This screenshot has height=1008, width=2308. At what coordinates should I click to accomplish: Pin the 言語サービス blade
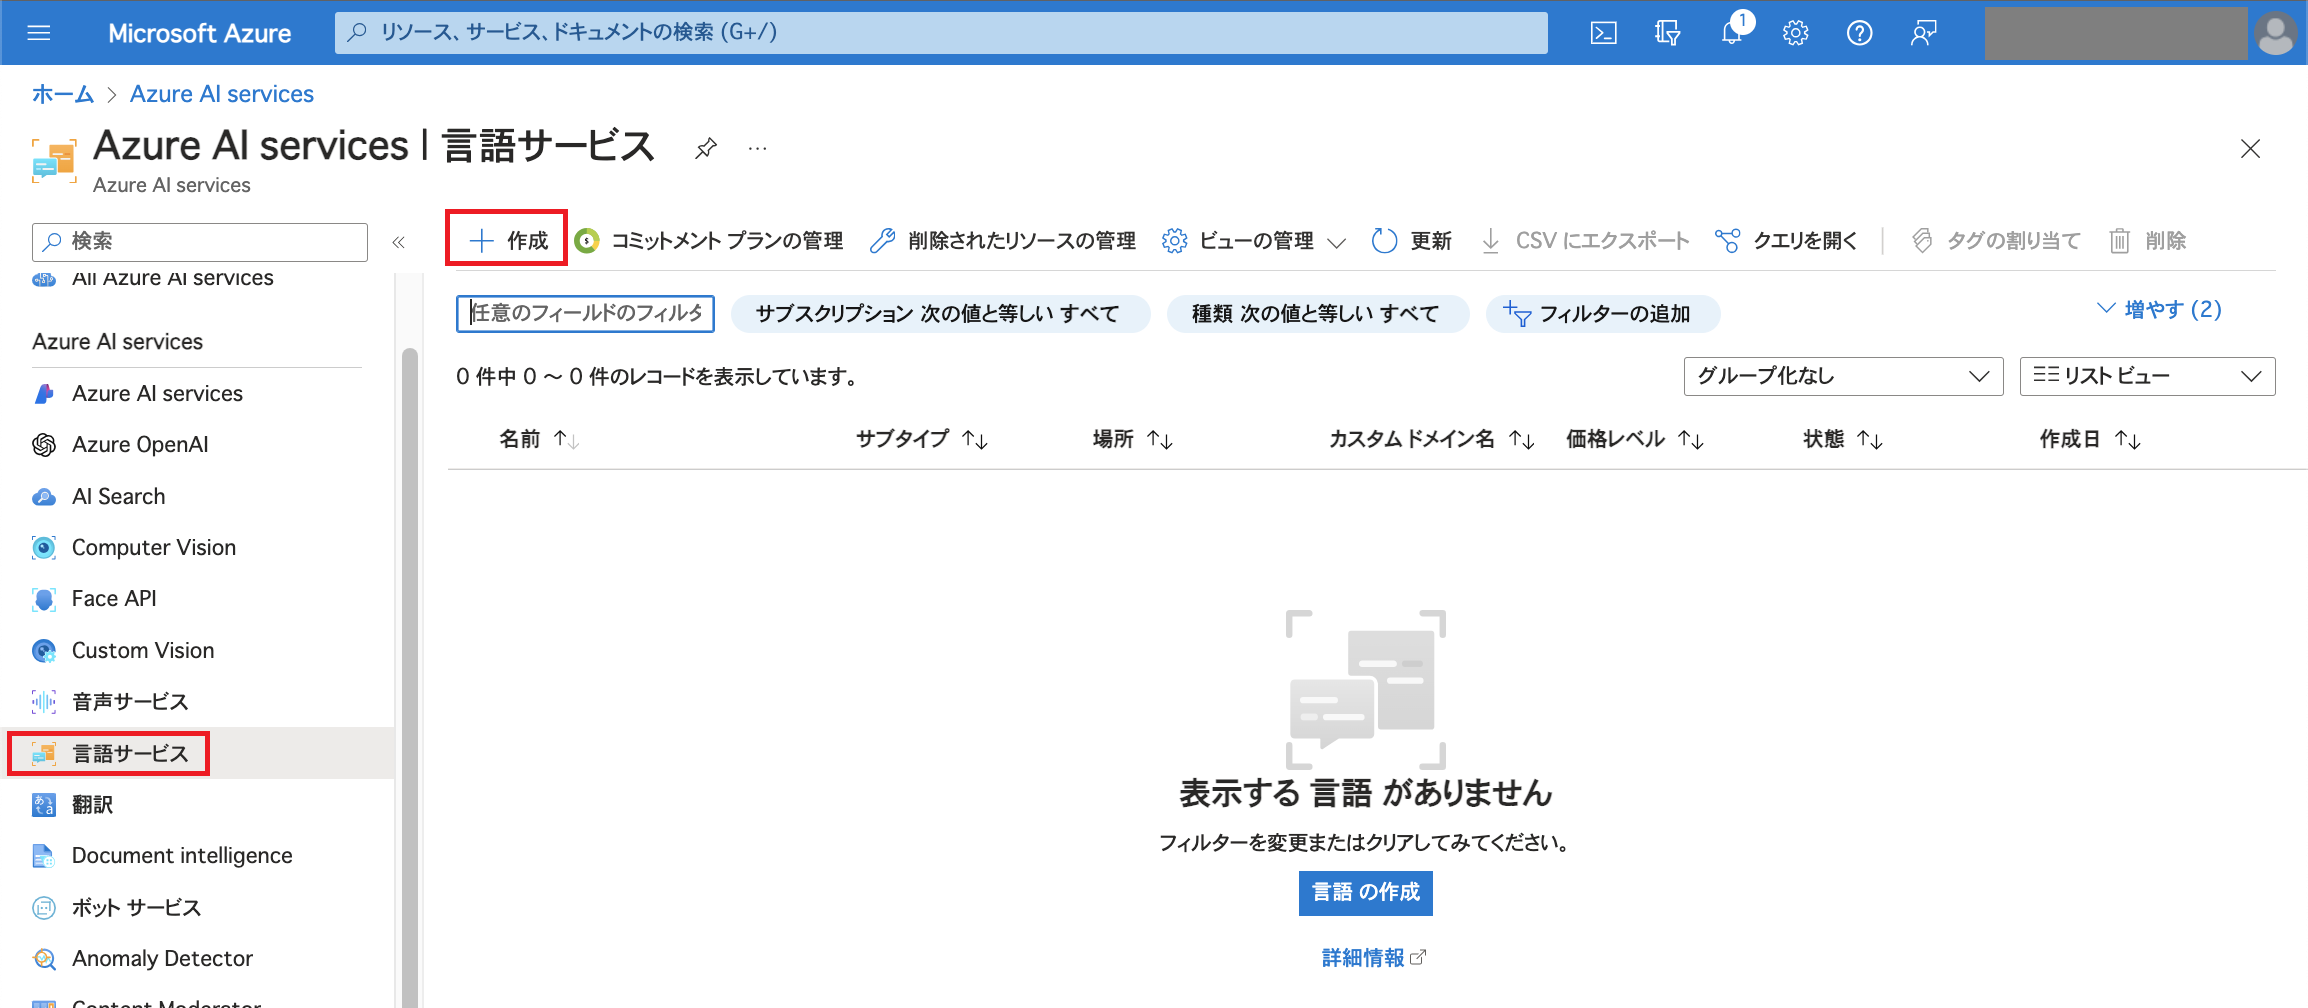706,148
